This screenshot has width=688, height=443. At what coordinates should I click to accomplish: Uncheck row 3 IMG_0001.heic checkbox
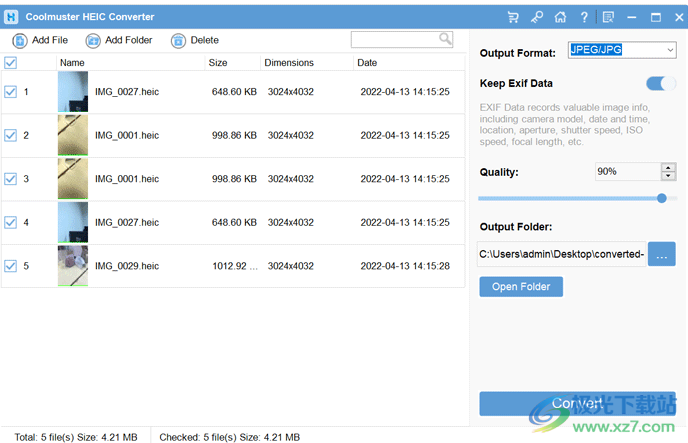point(11,179)
